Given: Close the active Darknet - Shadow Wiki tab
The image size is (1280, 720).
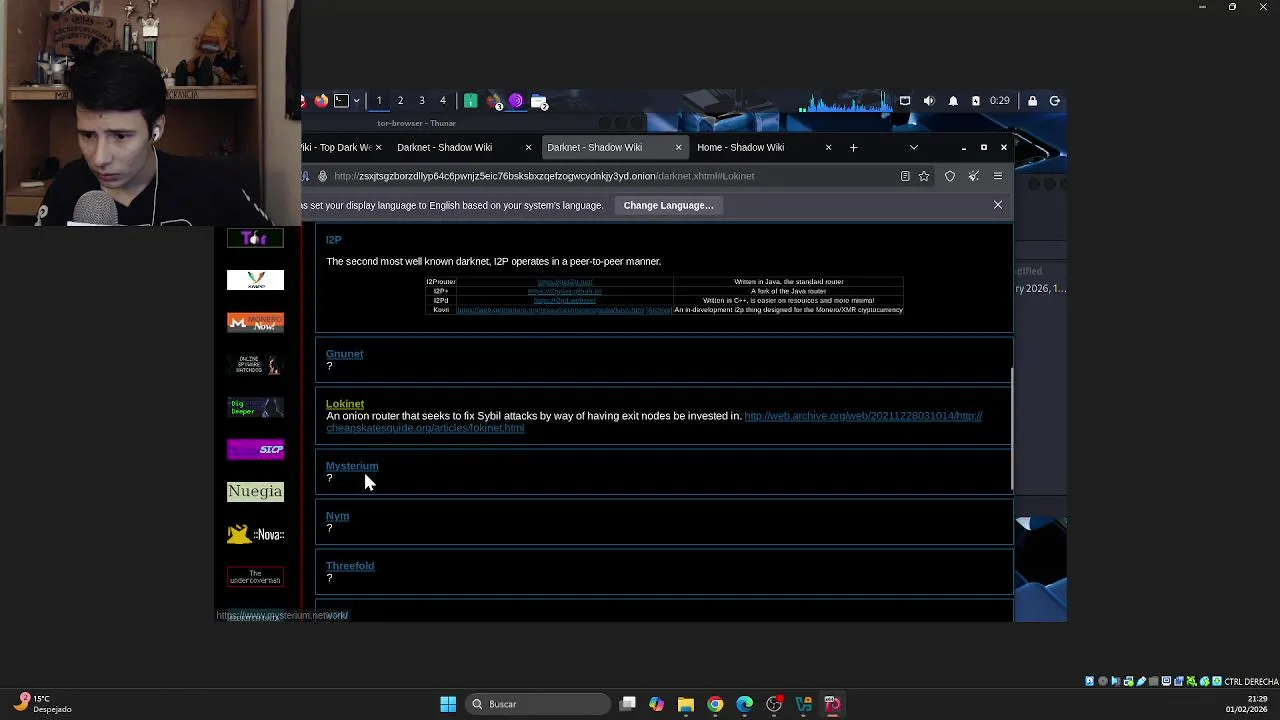Looking at the screenshot, I should 678,147.
